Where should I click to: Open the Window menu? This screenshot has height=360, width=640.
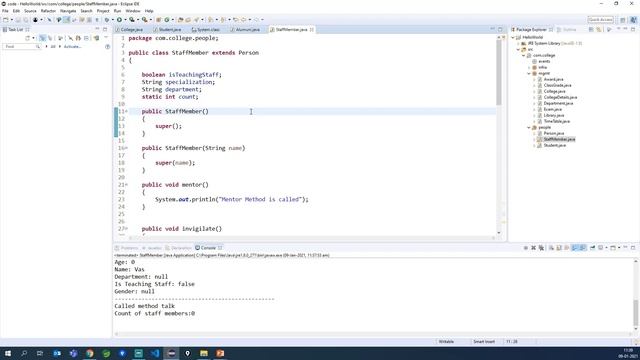133,11
